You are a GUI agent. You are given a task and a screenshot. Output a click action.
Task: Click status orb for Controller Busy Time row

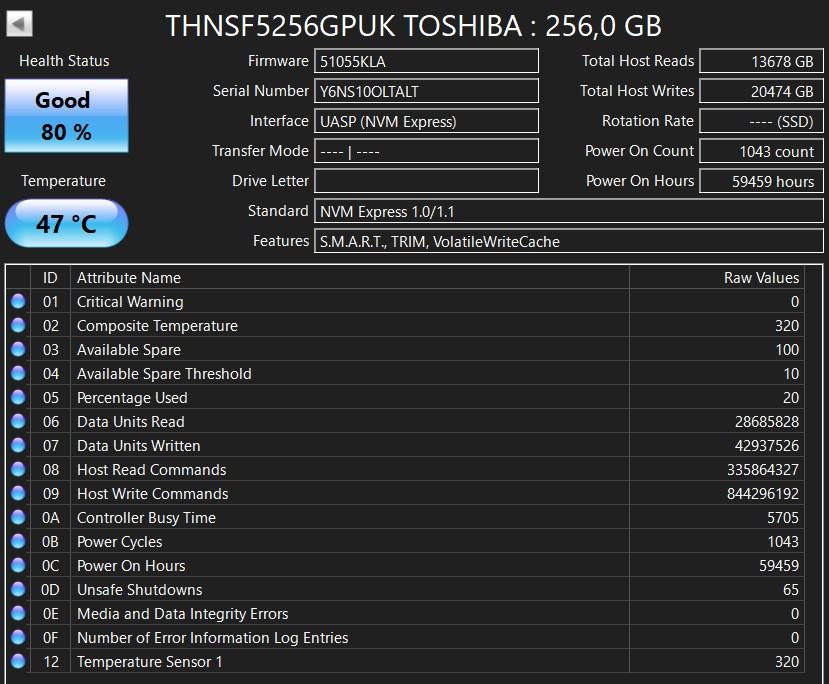[18, 517]
